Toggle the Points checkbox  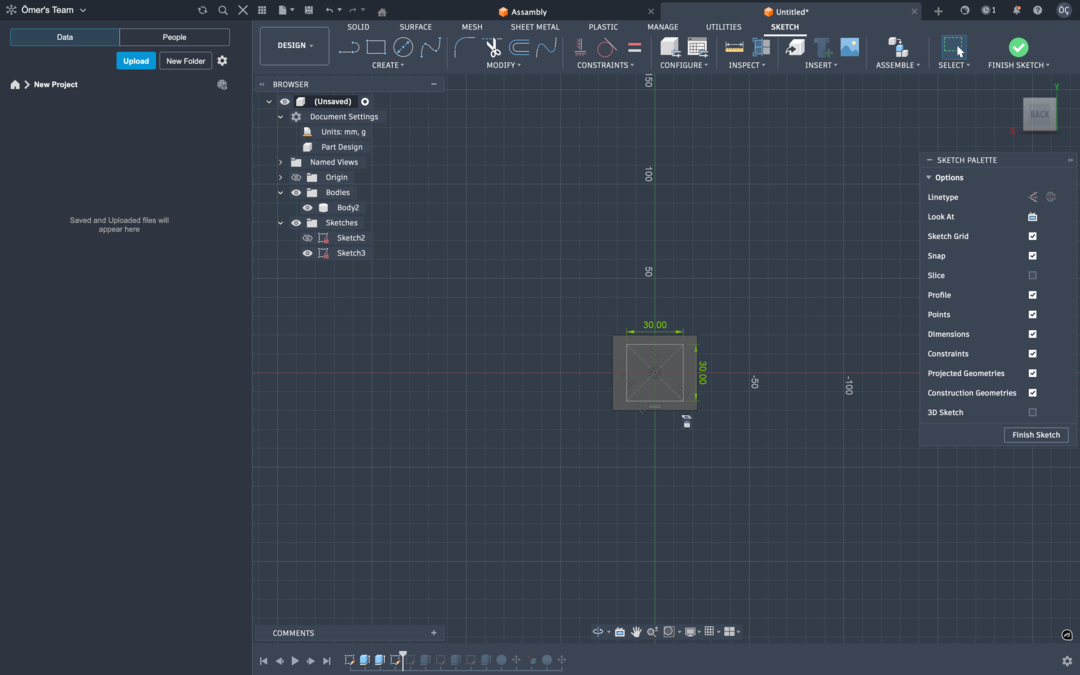[1032, 315]
